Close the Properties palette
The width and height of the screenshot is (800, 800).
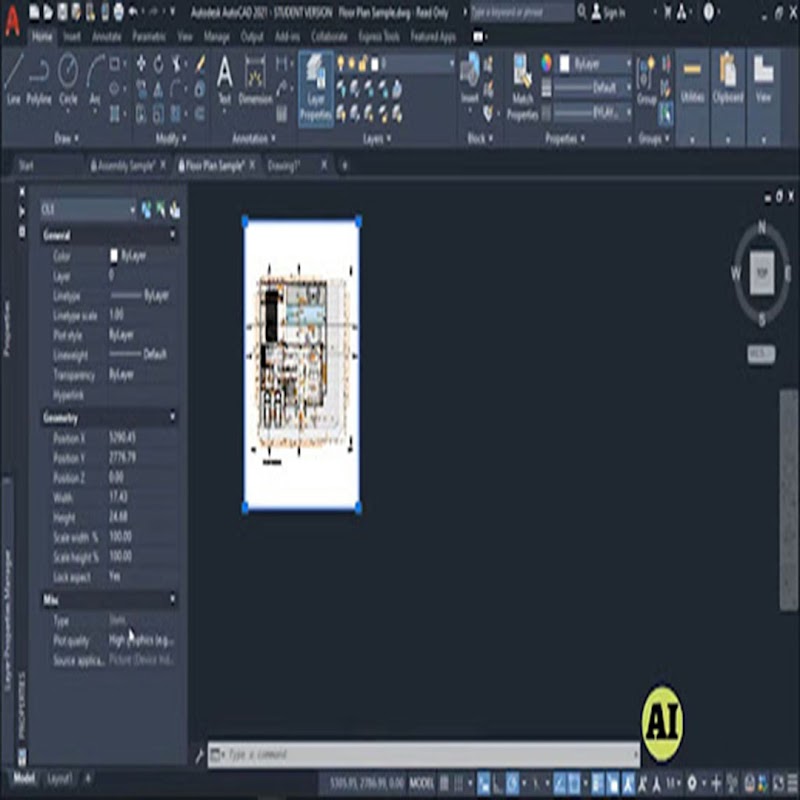coord(22,192)
